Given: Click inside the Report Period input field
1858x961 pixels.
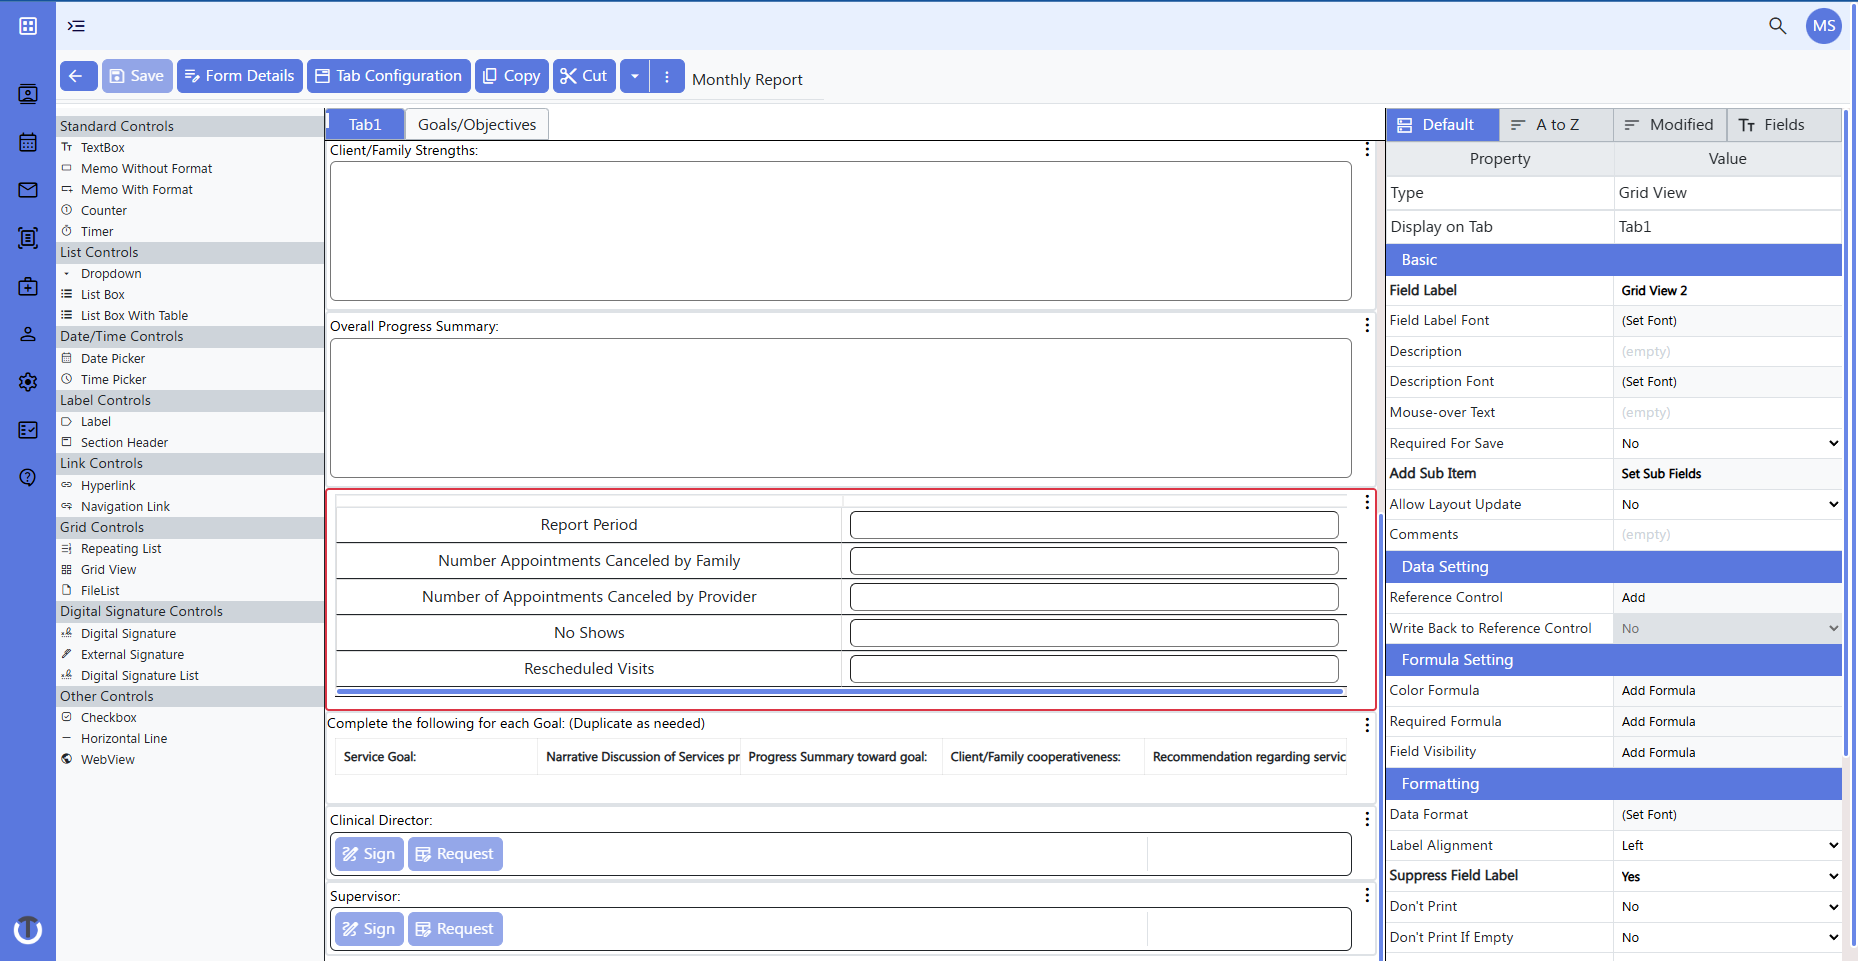Looking at the screenshot, I should click(1094, 524).
